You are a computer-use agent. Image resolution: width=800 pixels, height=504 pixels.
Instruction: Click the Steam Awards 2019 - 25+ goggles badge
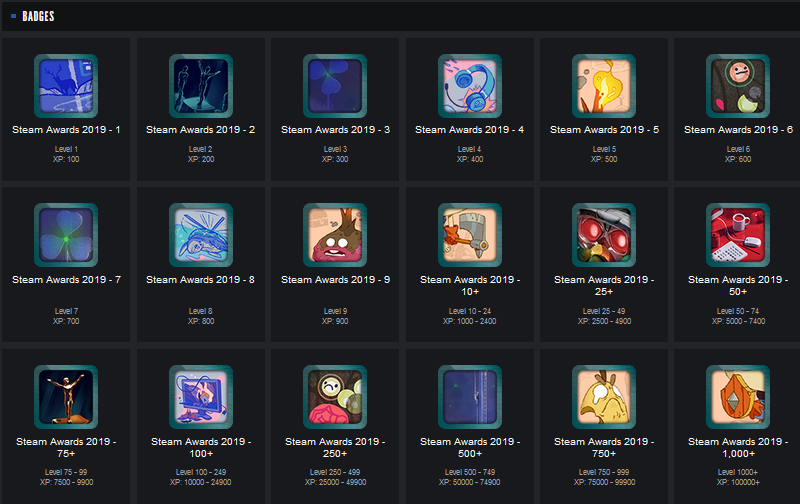tap(604, 235)
